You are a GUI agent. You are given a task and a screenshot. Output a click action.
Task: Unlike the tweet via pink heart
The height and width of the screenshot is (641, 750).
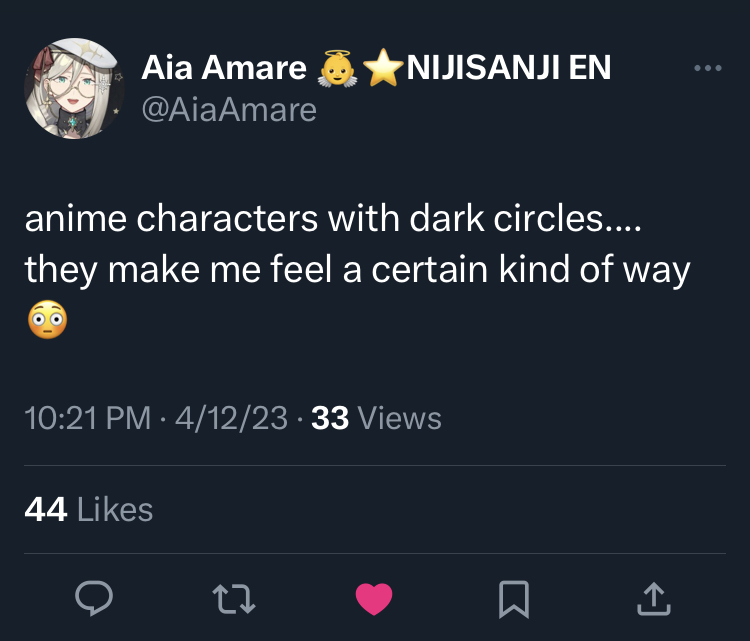[x=374, y=598]
